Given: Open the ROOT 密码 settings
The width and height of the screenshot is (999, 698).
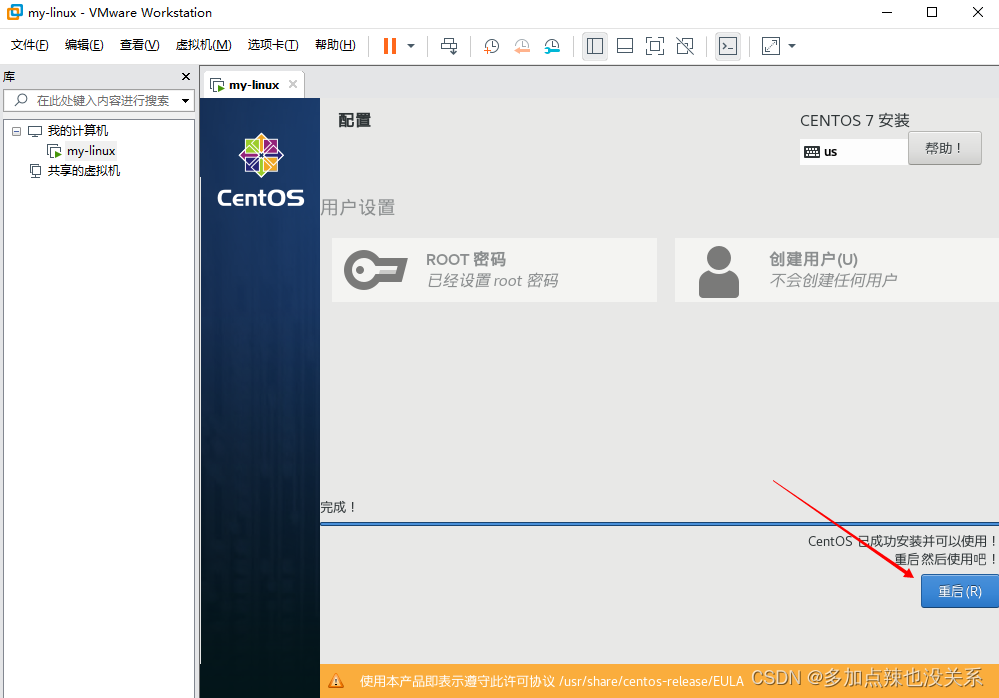Looking at the screenshot, I should [494, 270].
